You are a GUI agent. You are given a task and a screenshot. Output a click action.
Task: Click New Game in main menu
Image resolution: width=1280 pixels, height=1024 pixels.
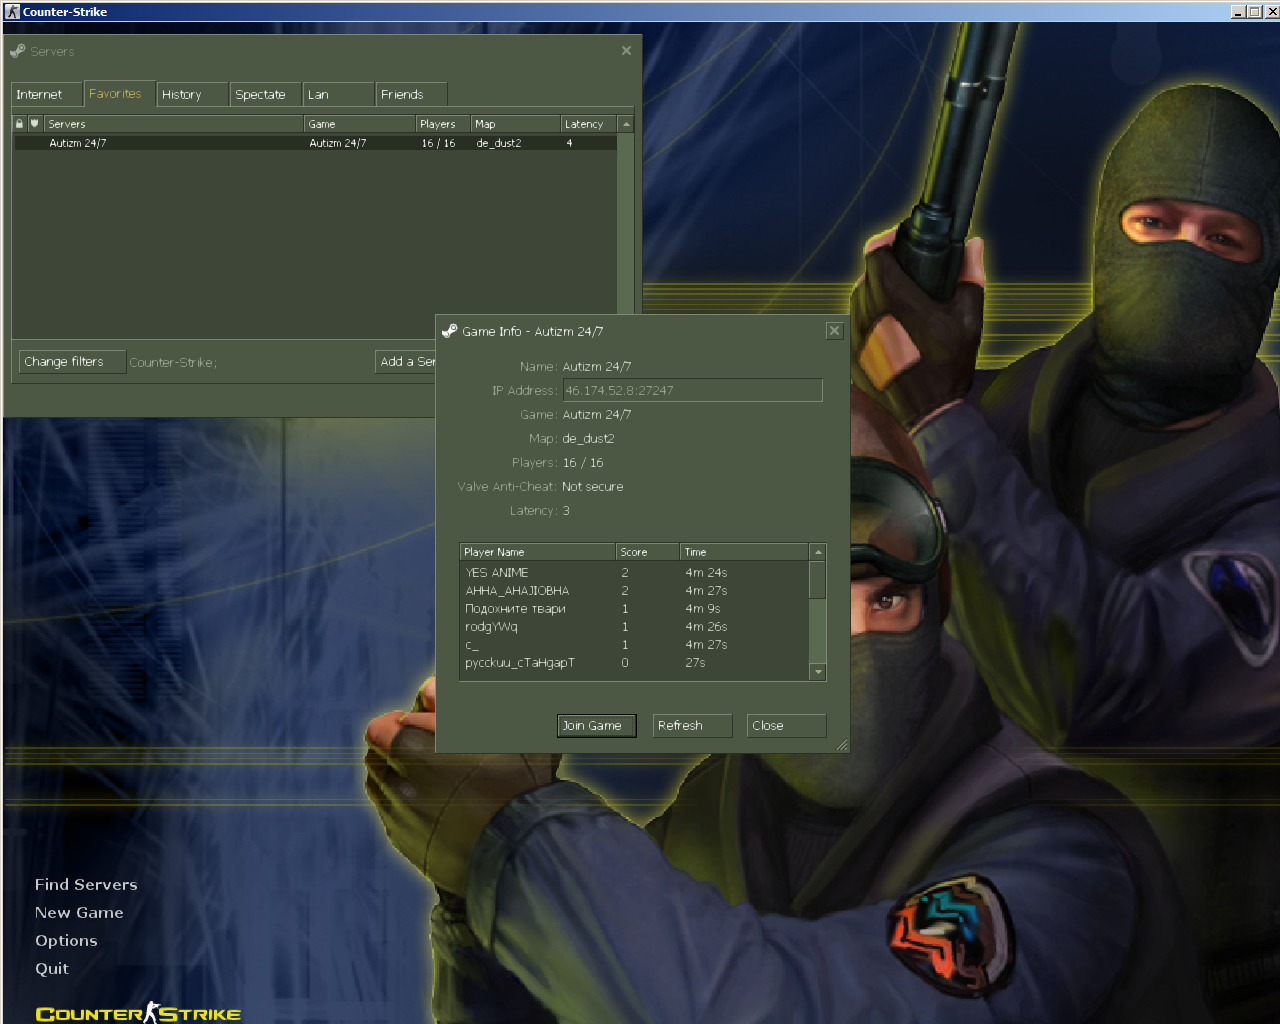[79, 913]
